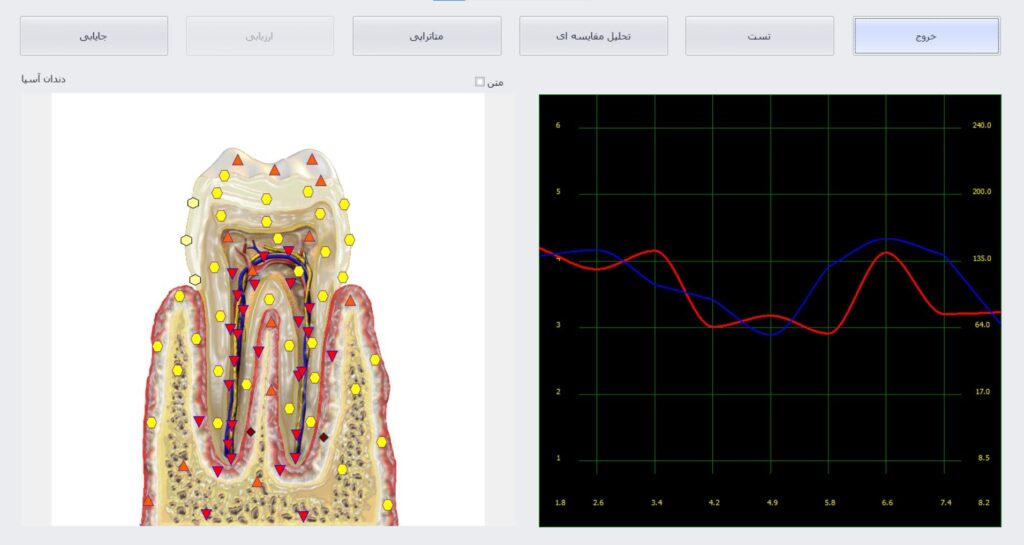Image resolution: width=1024 pixels, height=545 pixels.
Task: Enable the متن checkbox
Action: pos(480,82)
